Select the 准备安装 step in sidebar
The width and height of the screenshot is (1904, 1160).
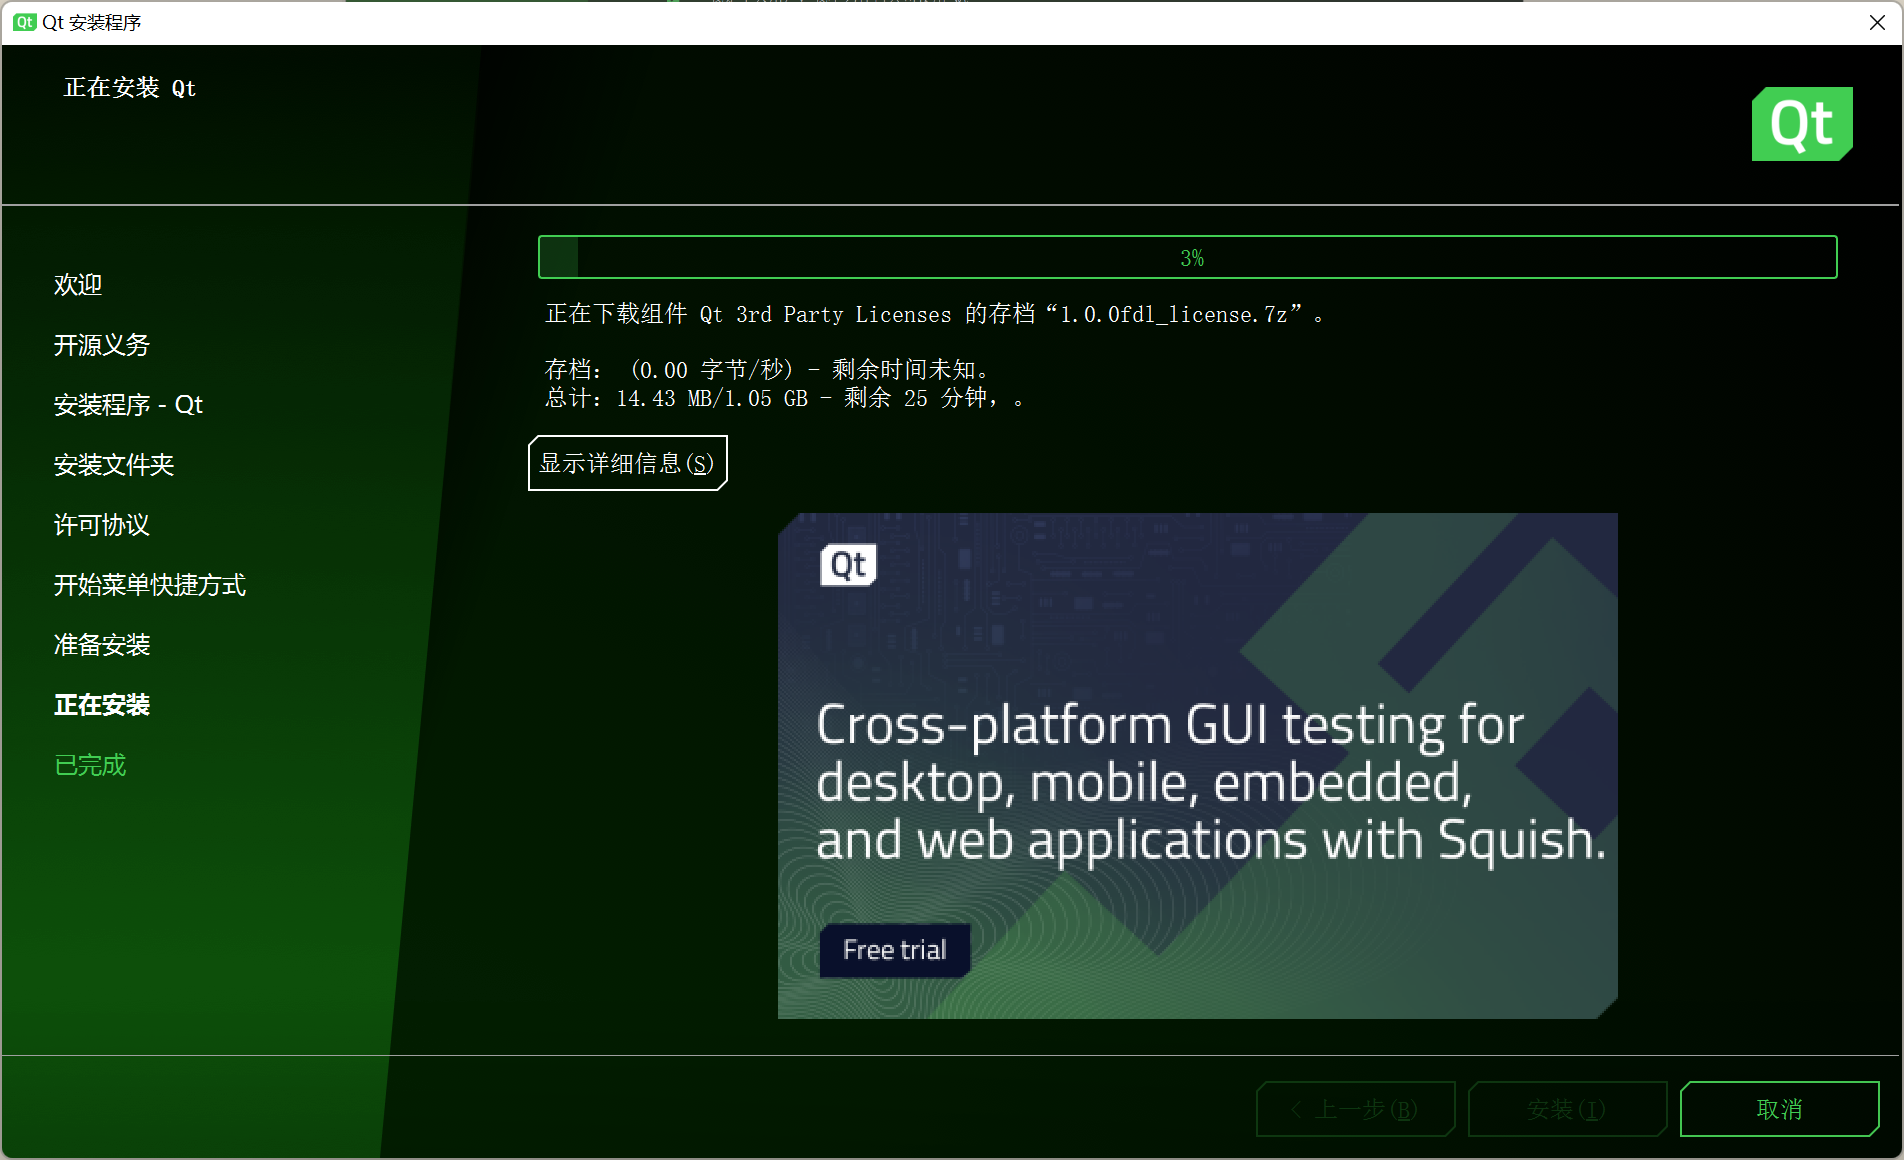[102, 645]
